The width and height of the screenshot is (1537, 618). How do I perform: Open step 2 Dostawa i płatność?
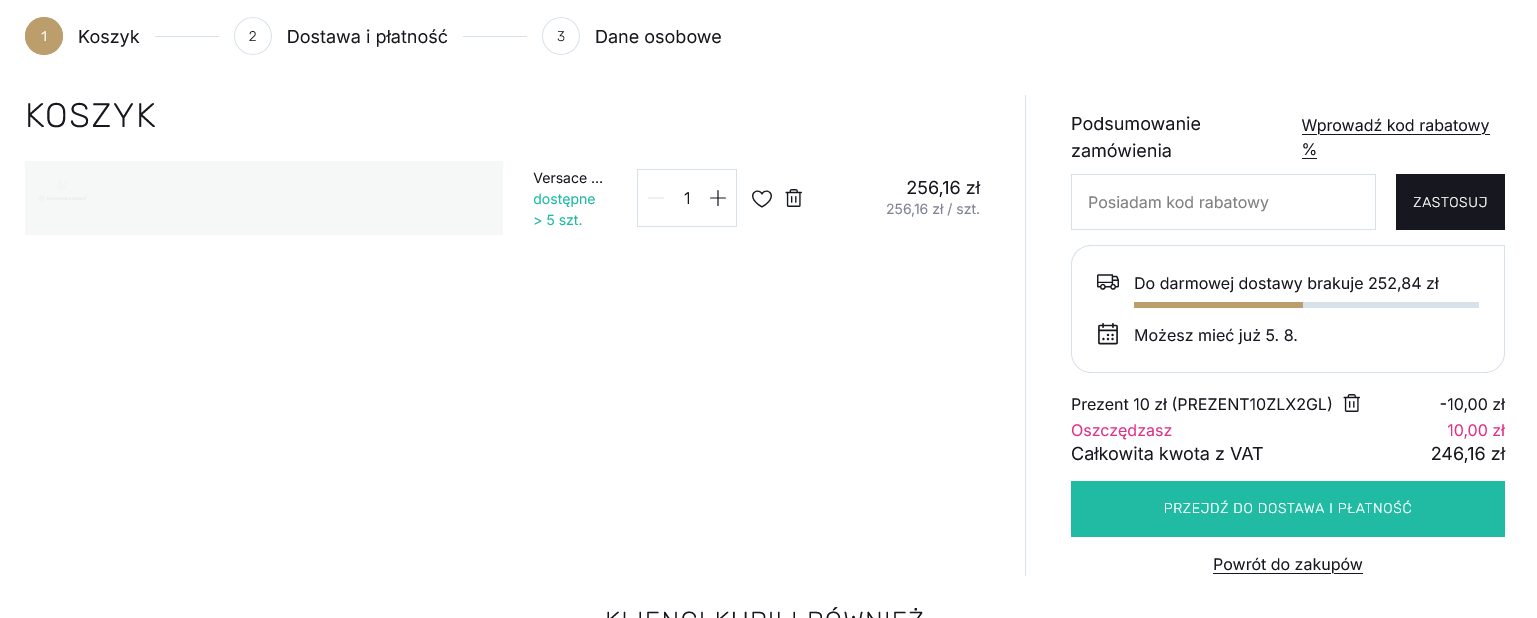[367, 37]
